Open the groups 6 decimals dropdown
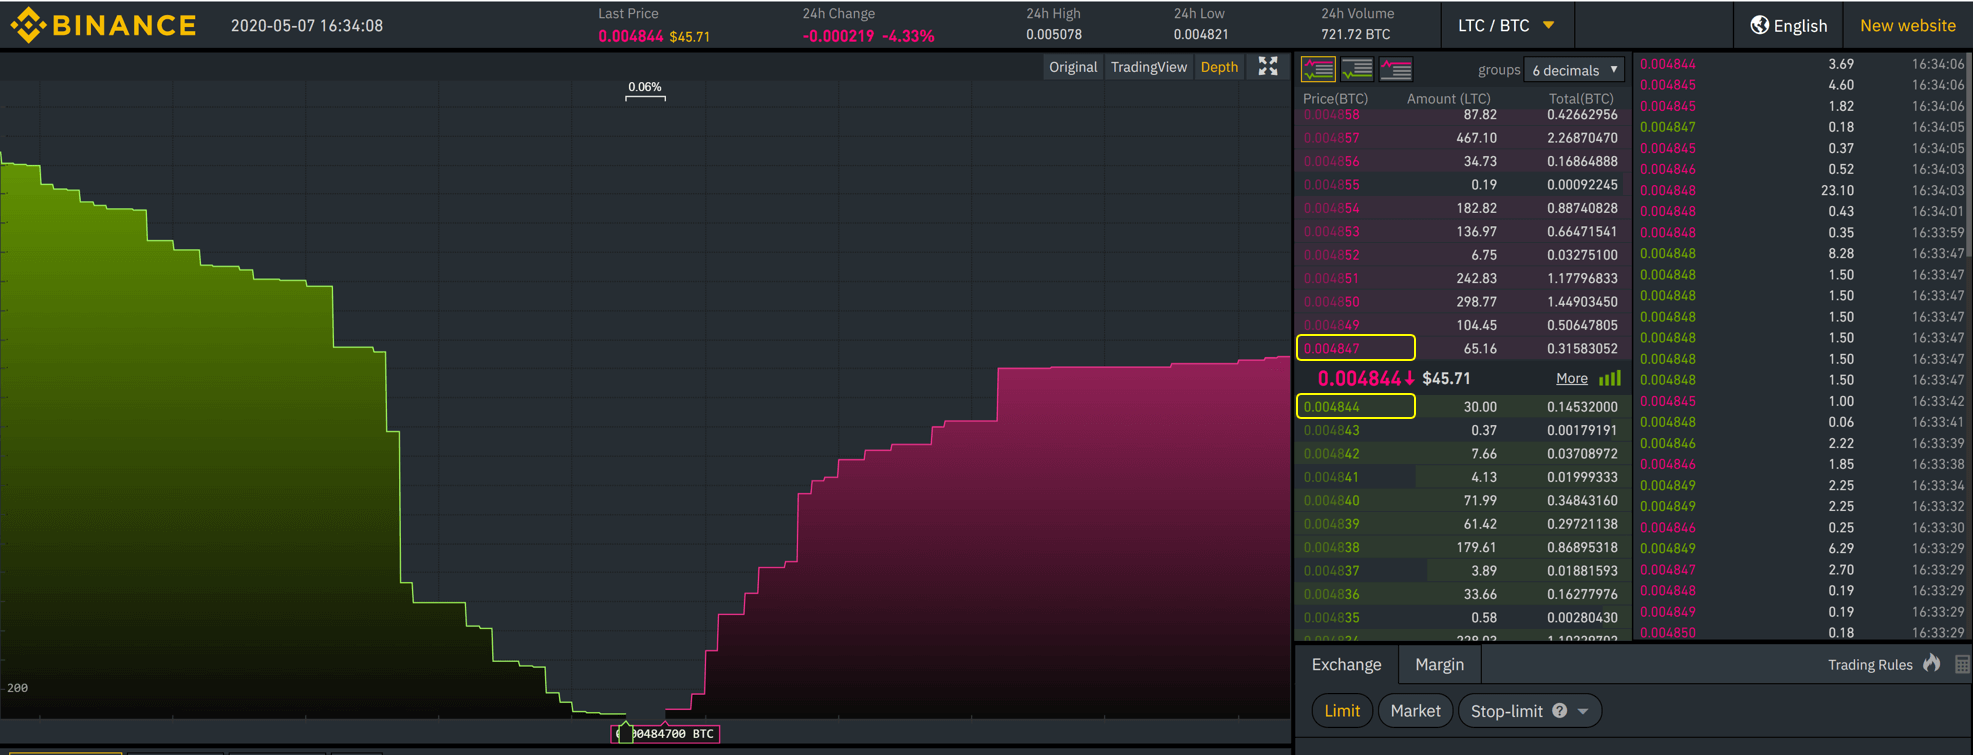The image size is (1973, 755). tap(1574, 70)
